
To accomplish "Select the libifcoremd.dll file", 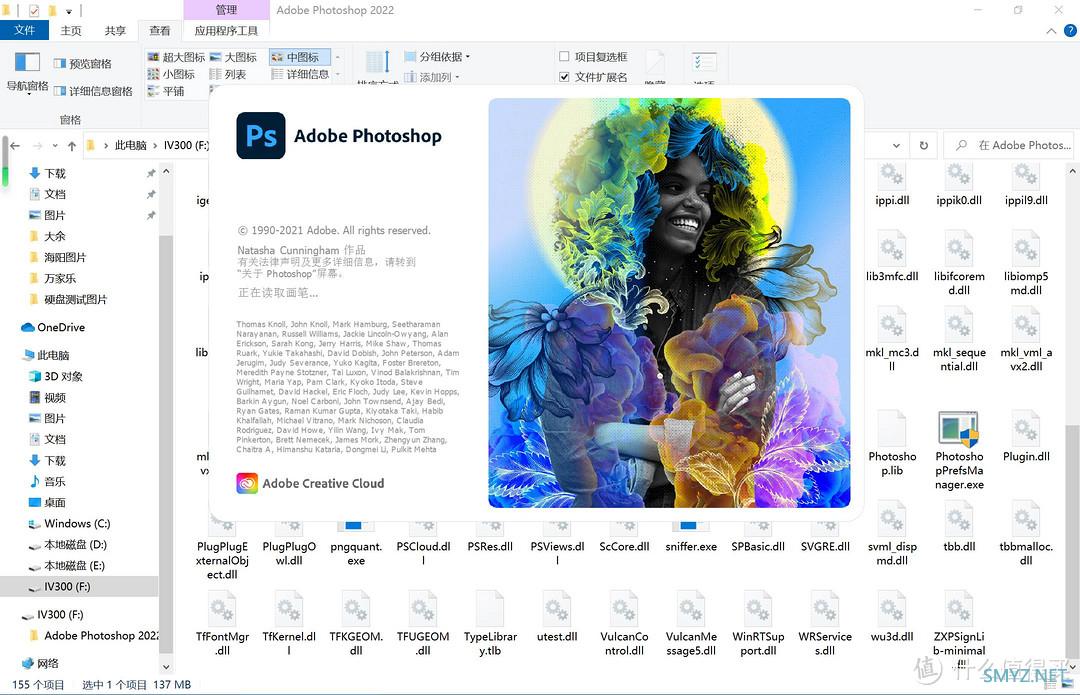I will (959, 264).
